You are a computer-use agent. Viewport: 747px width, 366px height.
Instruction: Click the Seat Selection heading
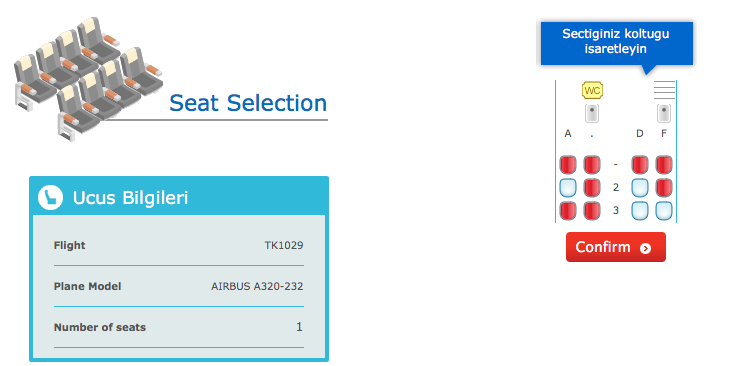248,103
